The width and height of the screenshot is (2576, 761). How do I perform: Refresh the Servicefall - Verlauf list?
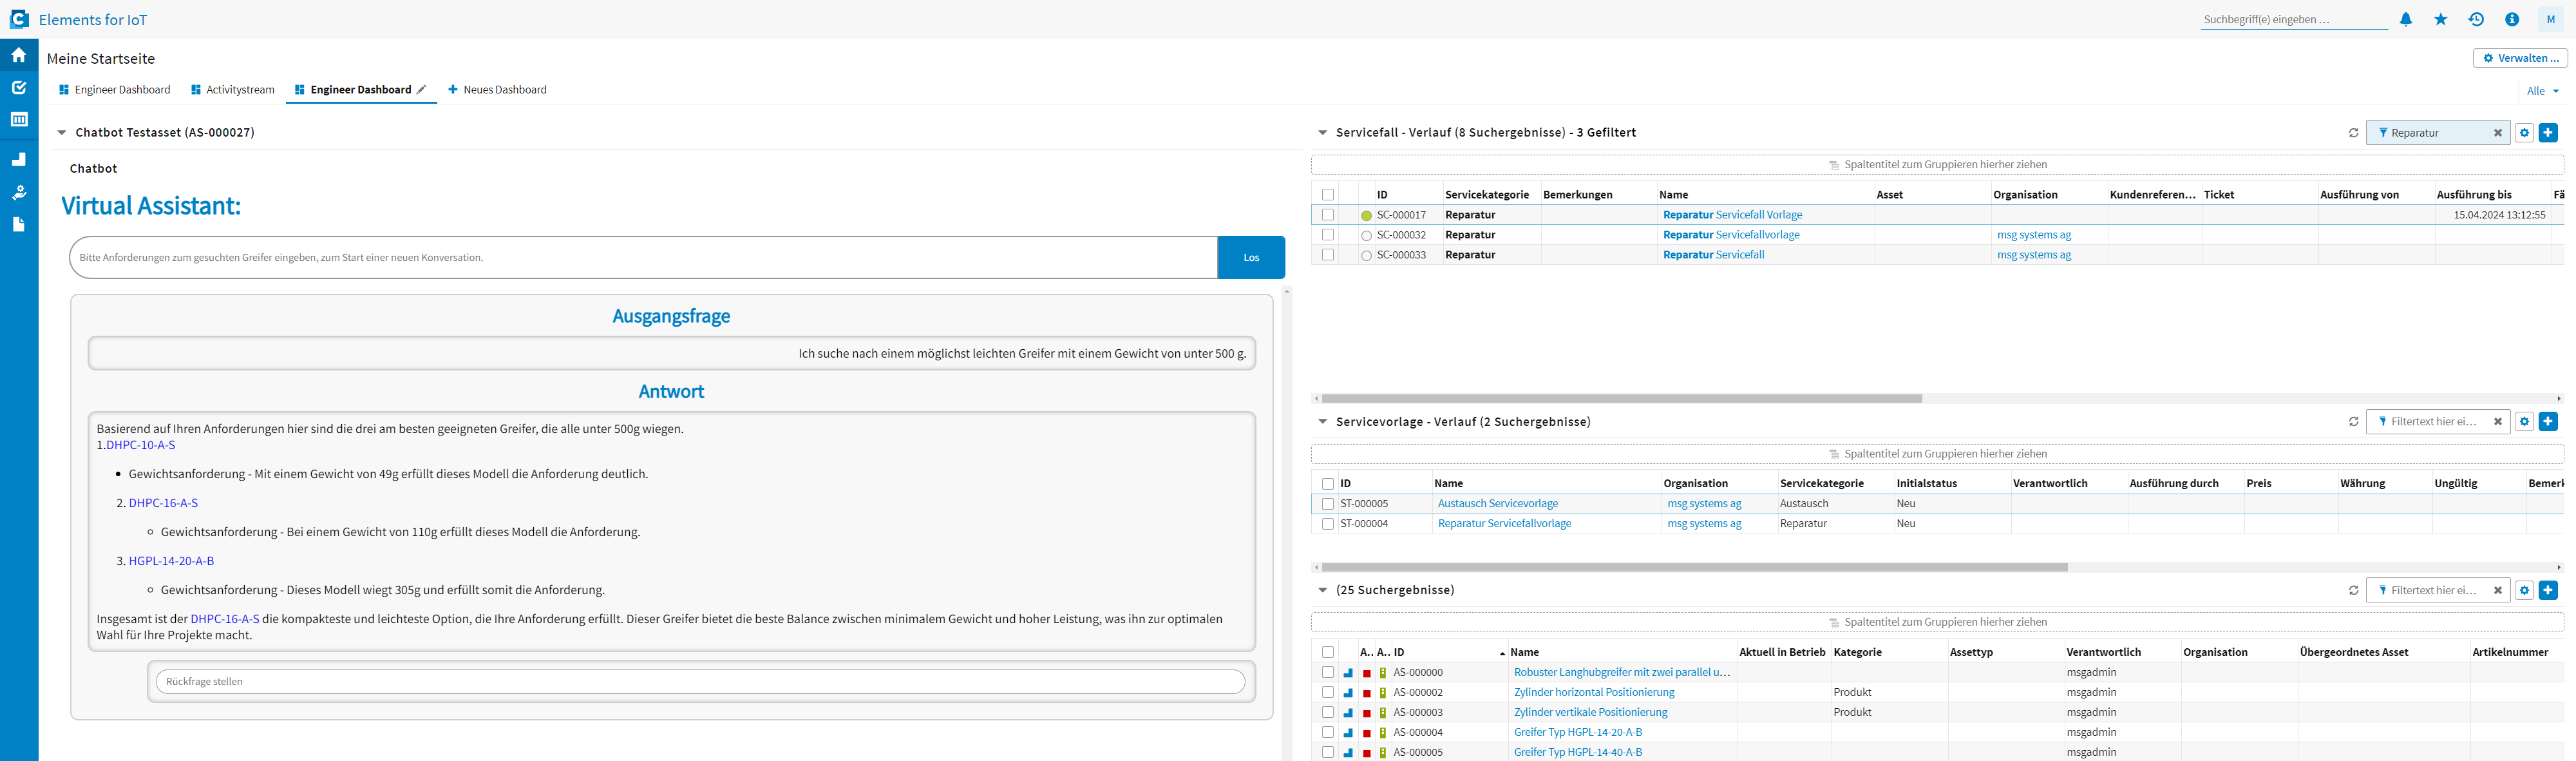(x=2353, y=133)
